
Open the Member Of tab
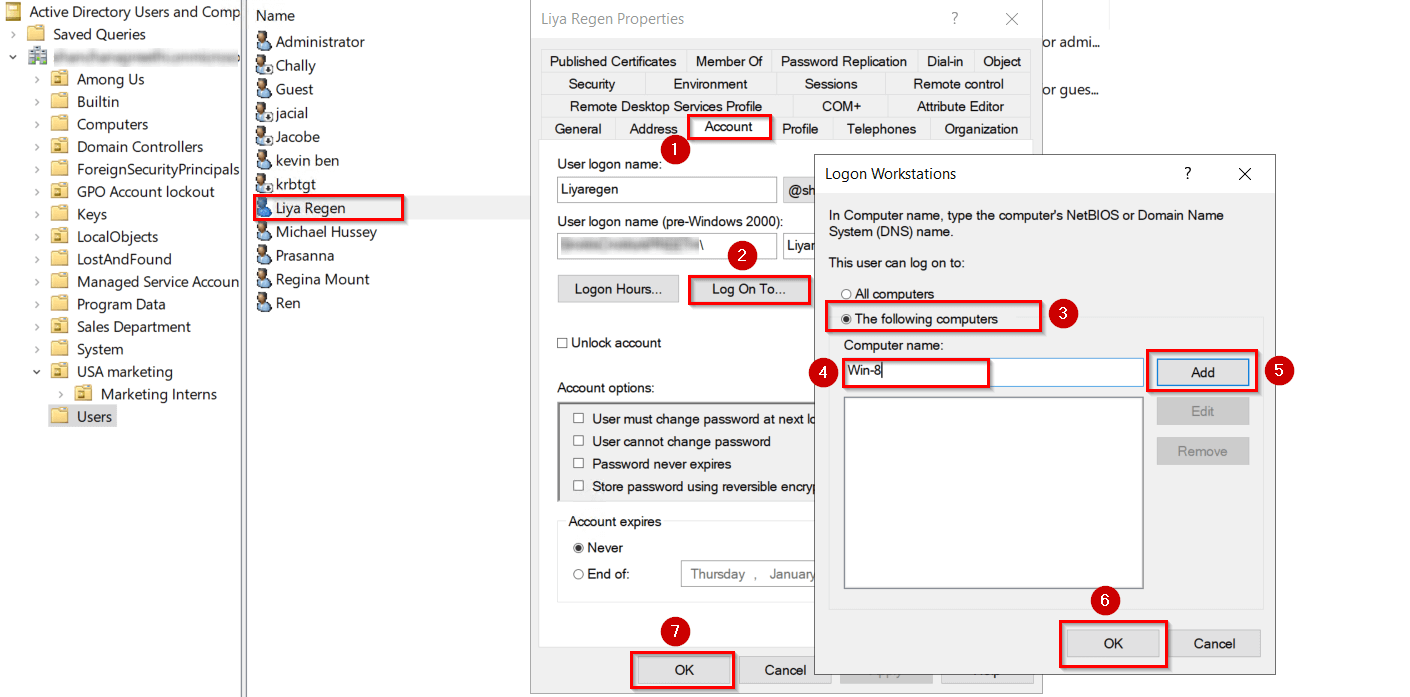click(729, 61)
